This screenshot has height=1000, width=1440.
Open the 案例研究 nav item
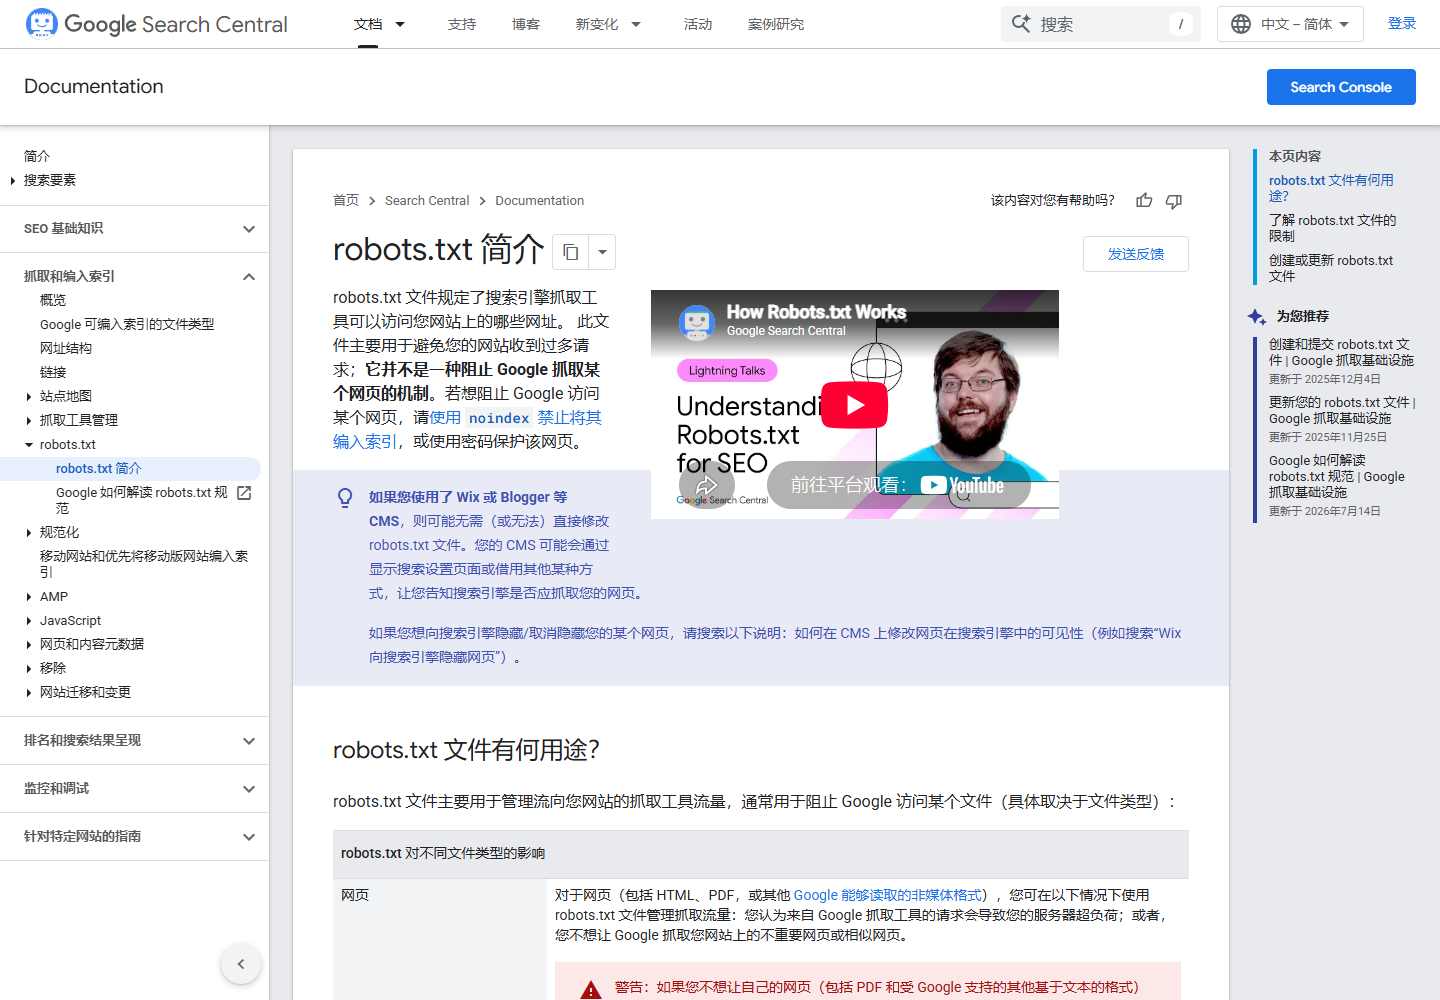pyautogui.click(x=776, y=24)
